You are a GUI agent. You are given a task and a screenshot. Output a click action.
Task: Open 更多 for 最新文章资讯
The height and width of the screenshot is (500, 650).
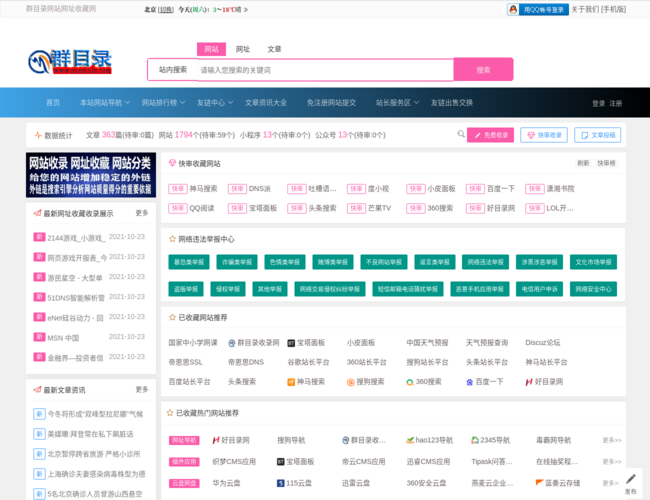tap(142, 389)
